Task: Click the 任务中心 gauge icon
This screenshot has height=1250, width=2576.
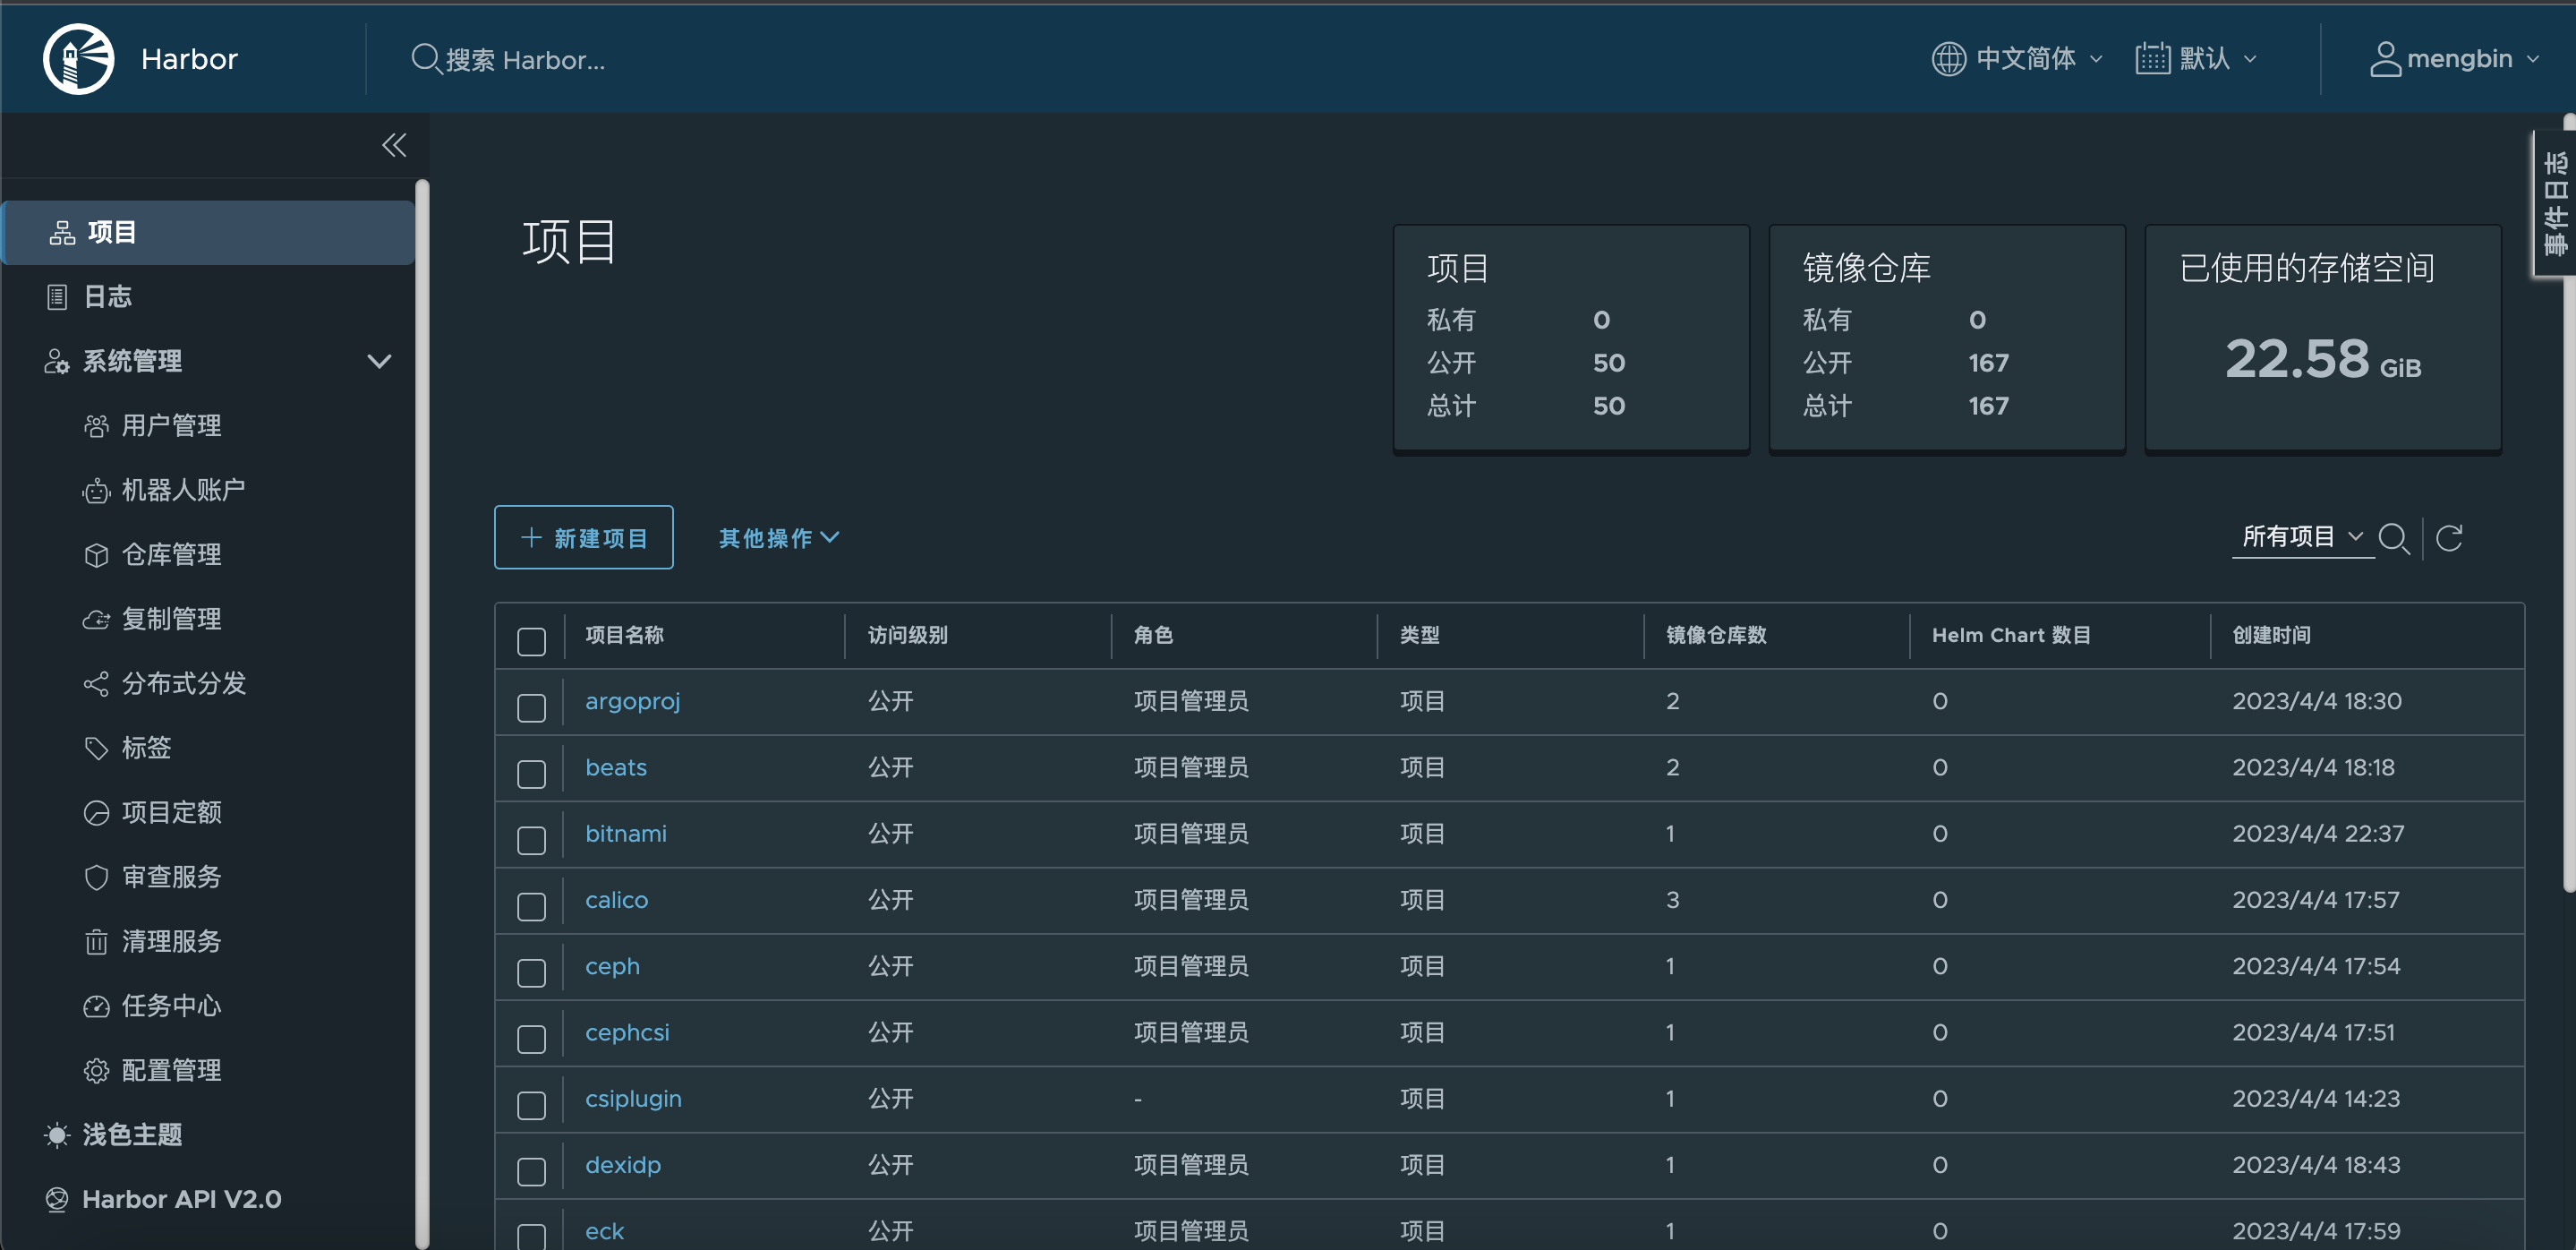Action: point(96,1006)
